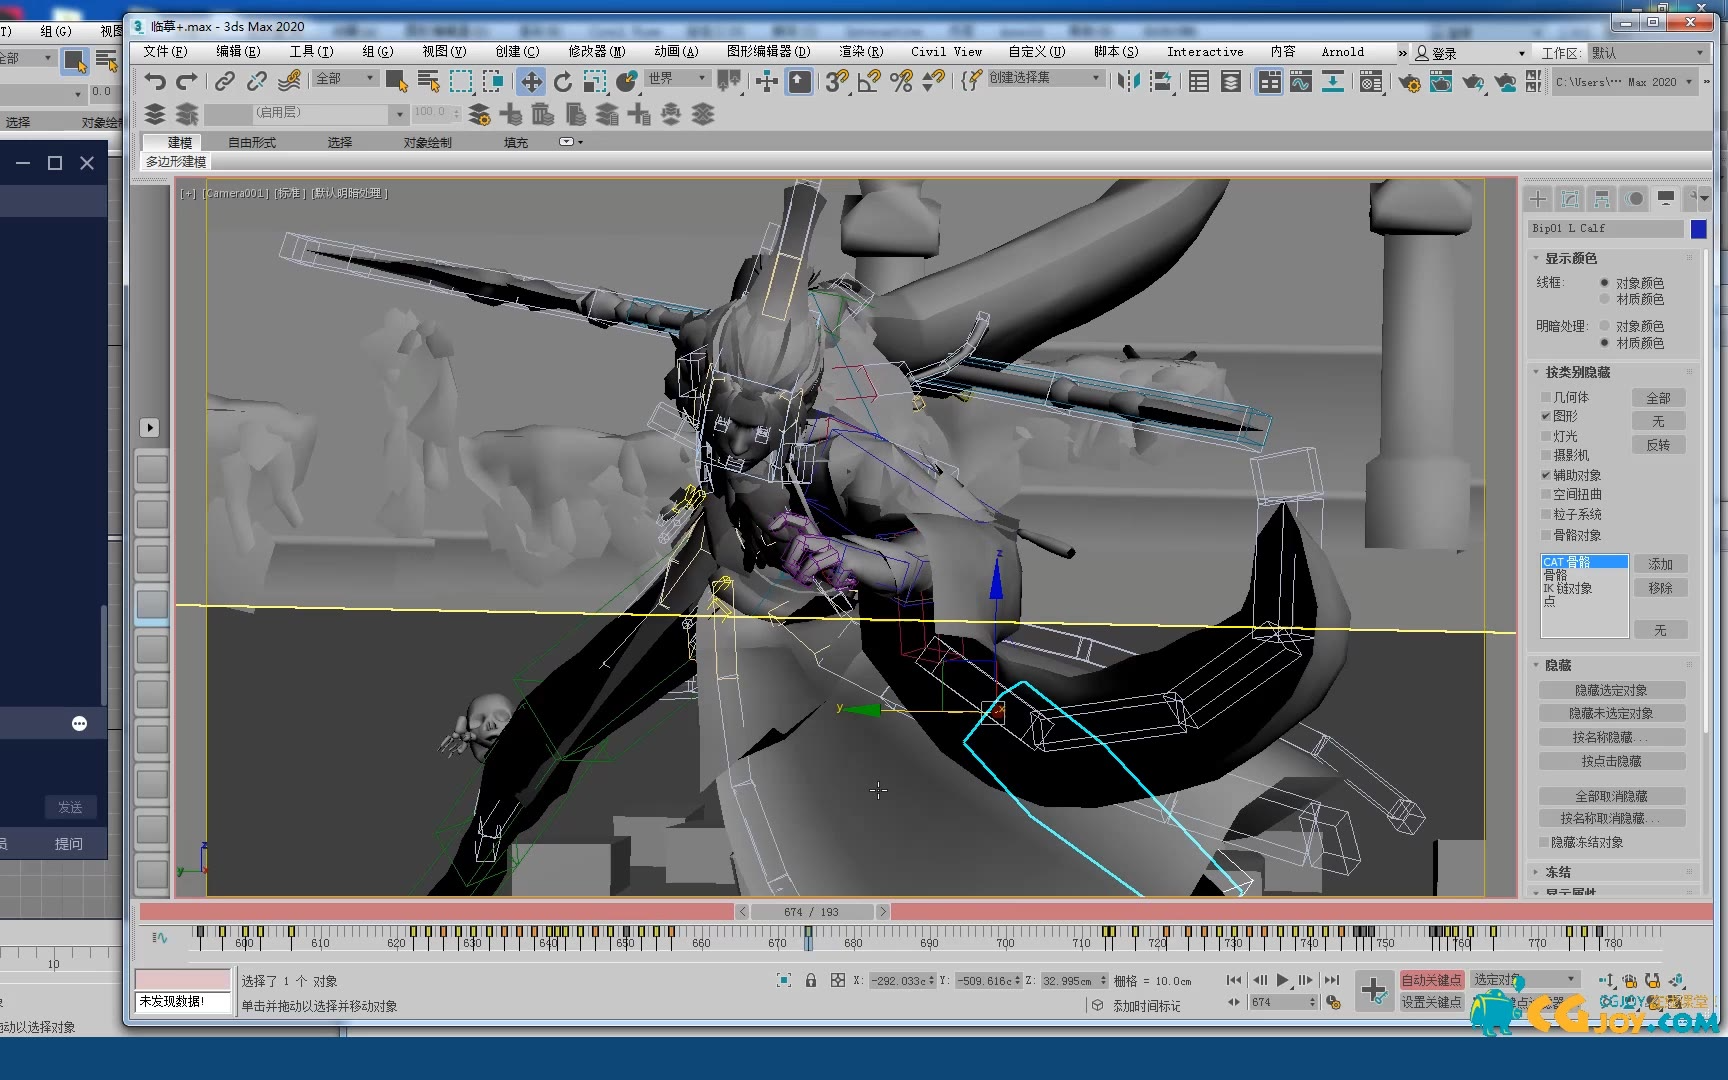This screenshot has height=1080, width=1728.
Task: Click the blue object color swatch
Action: tap(1698, 229)
